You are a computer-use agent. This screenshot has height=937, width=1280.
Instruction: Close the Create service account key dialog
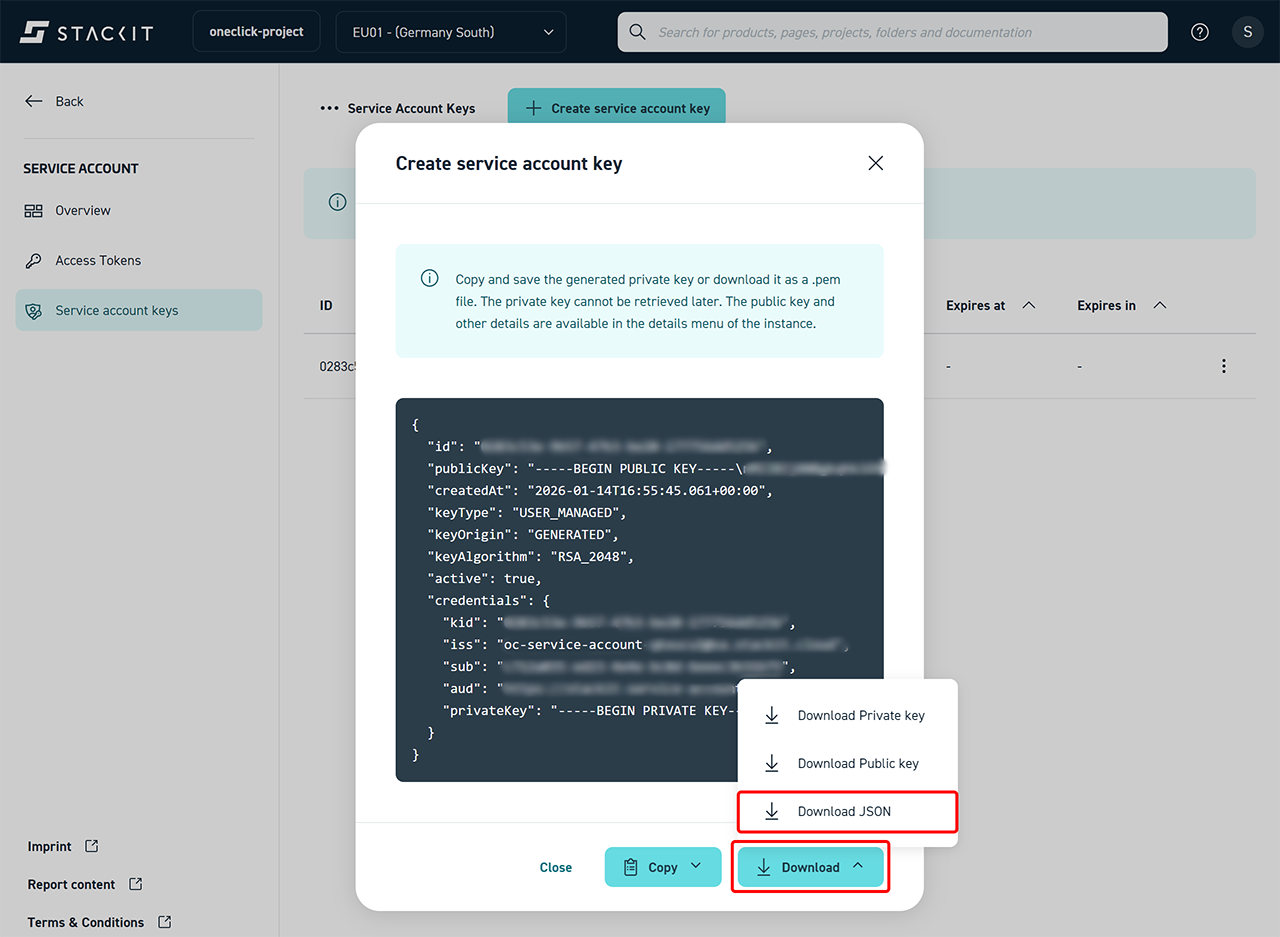point(875,163)
